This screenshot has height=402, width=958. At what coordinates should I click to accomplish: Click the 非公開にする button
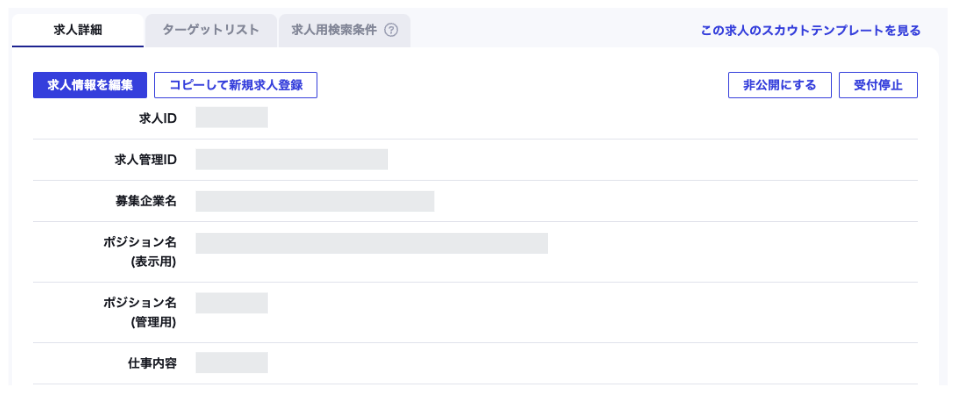coord(780,86)
